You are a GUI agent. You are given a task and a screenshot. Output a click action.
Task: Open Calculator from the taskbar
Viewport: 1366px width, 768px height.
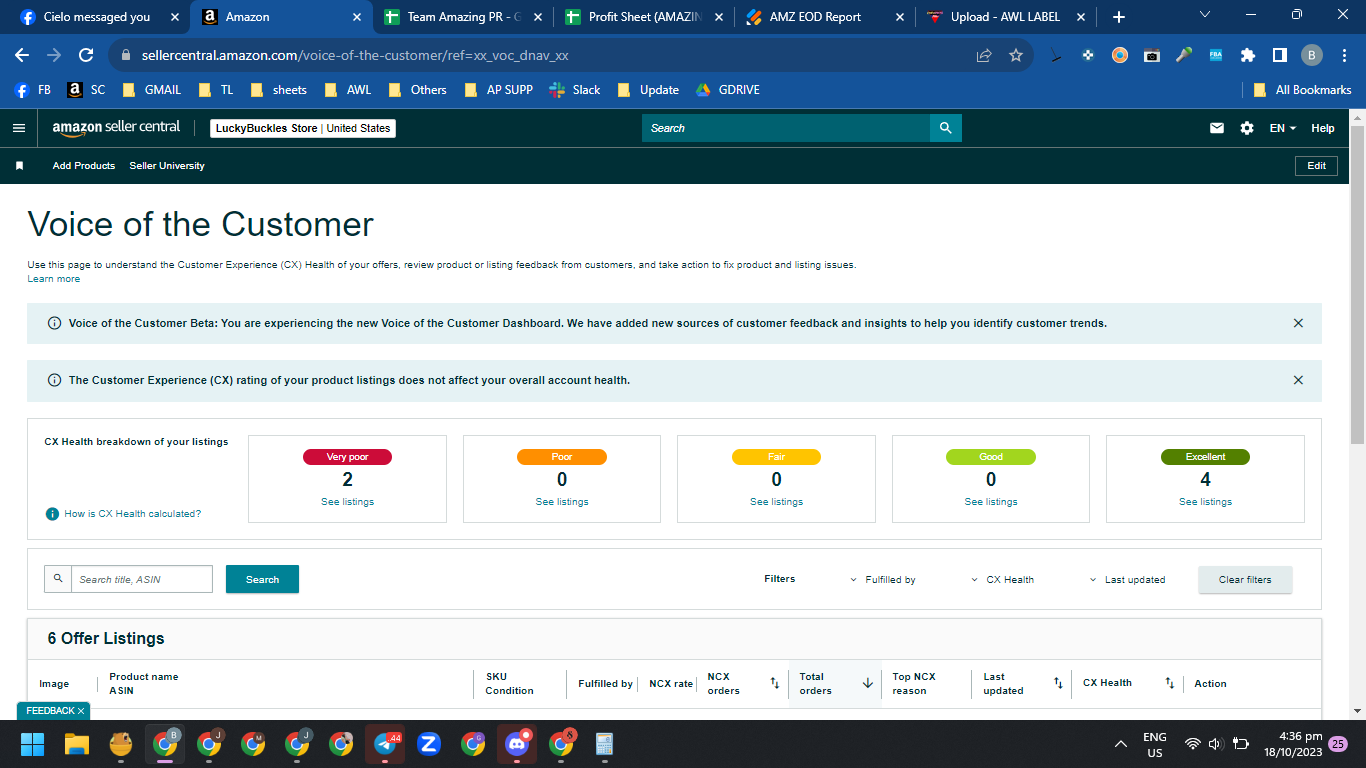604,744
